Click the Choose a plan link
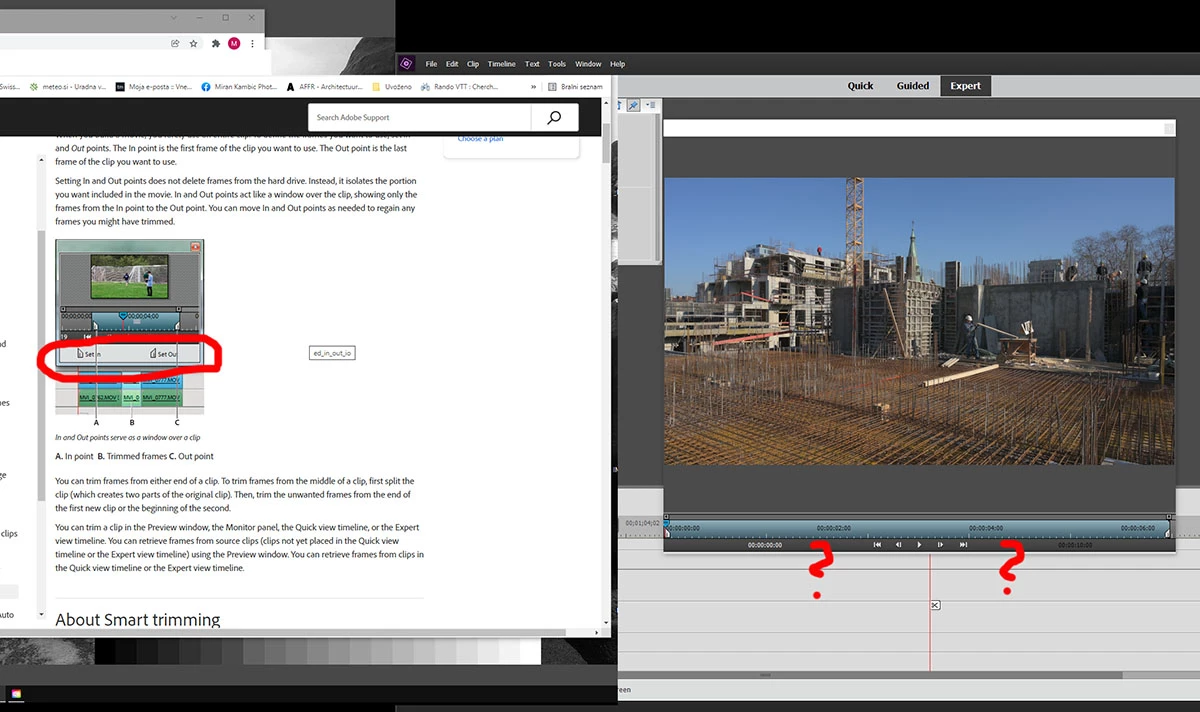Image resolution: width=1200 pixels, height=712 pixels. pos(480,139)
